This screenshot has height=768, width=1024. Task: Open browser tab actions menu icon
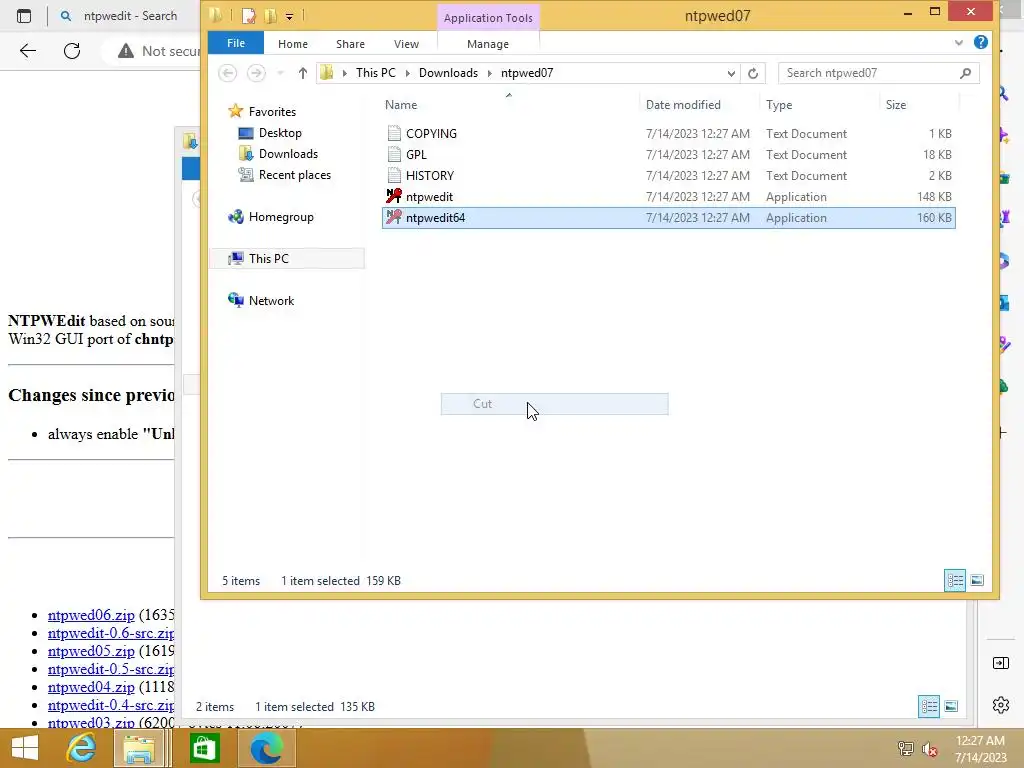pos(24,16)
